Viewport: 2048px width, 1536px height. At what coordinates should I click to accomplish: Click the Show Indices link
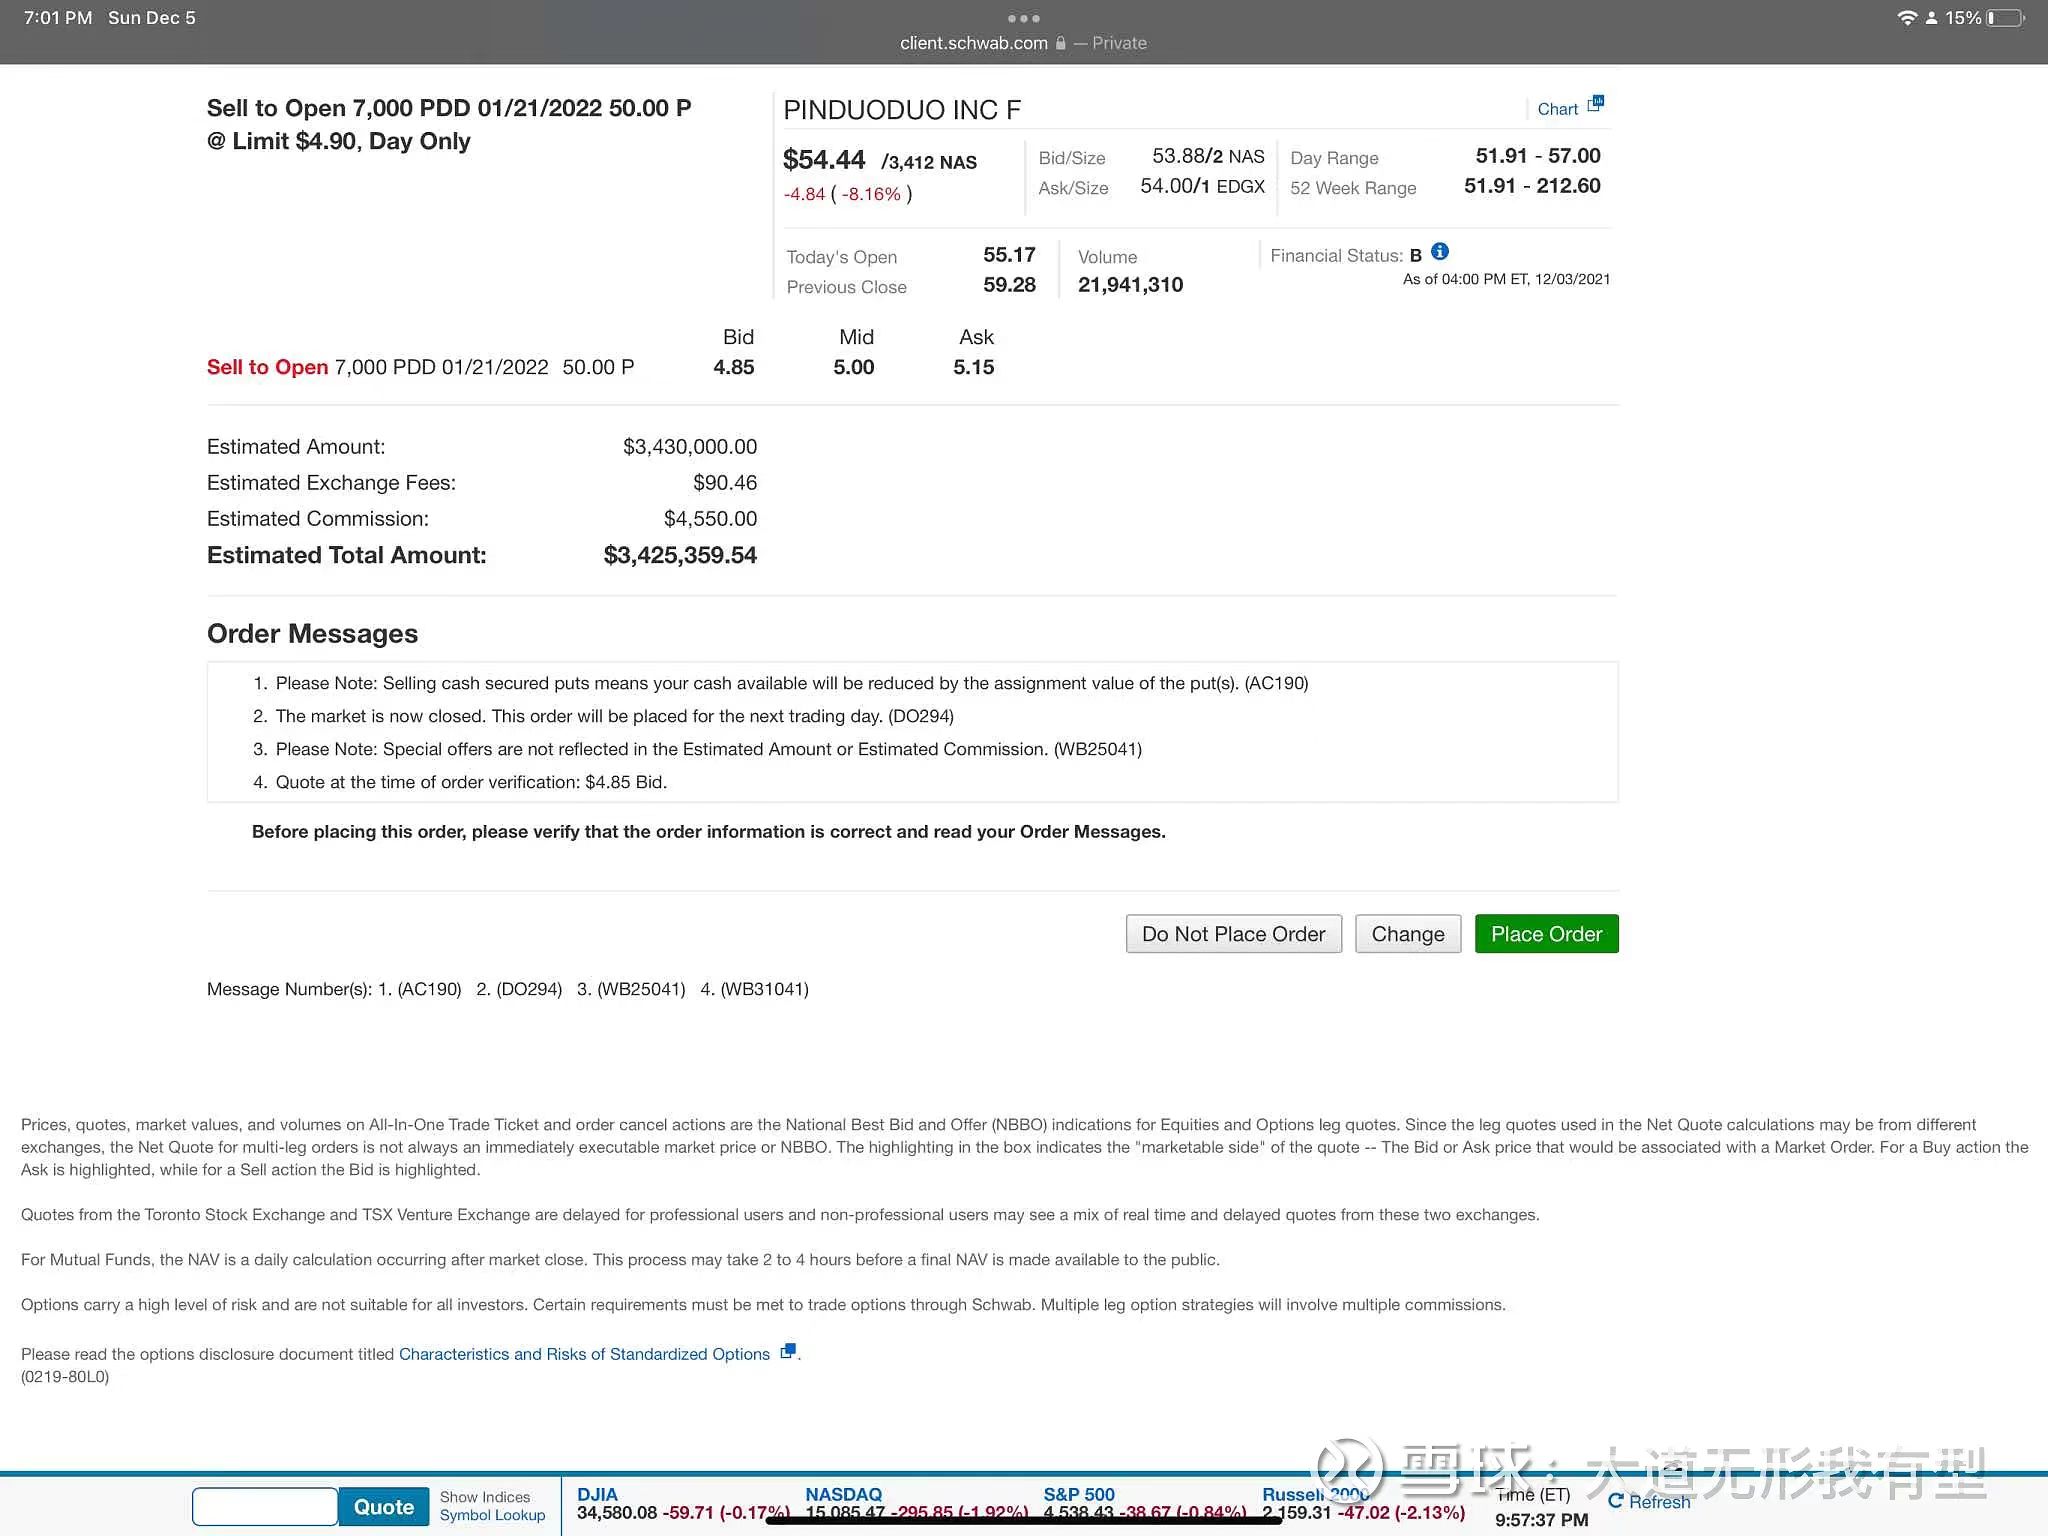coord(485,1497)
